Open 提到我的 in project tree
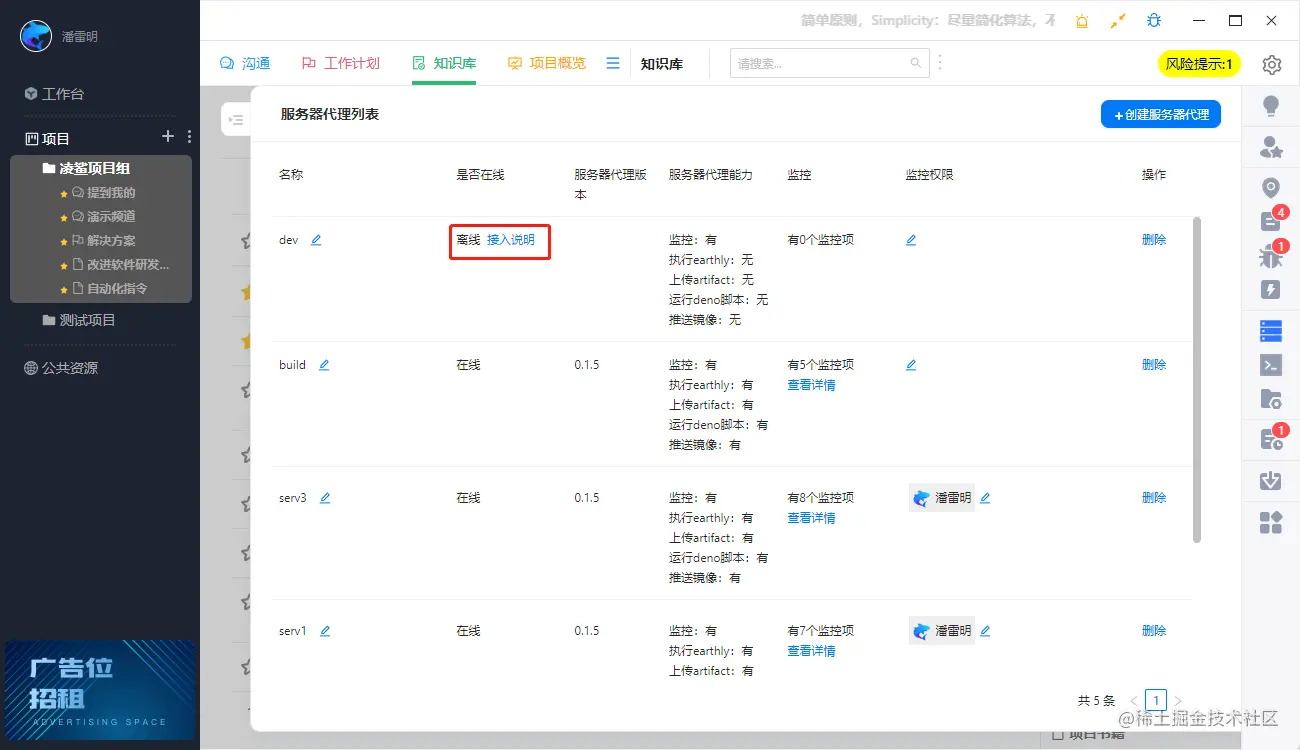The image size is (1300, 750). [103, 193]
